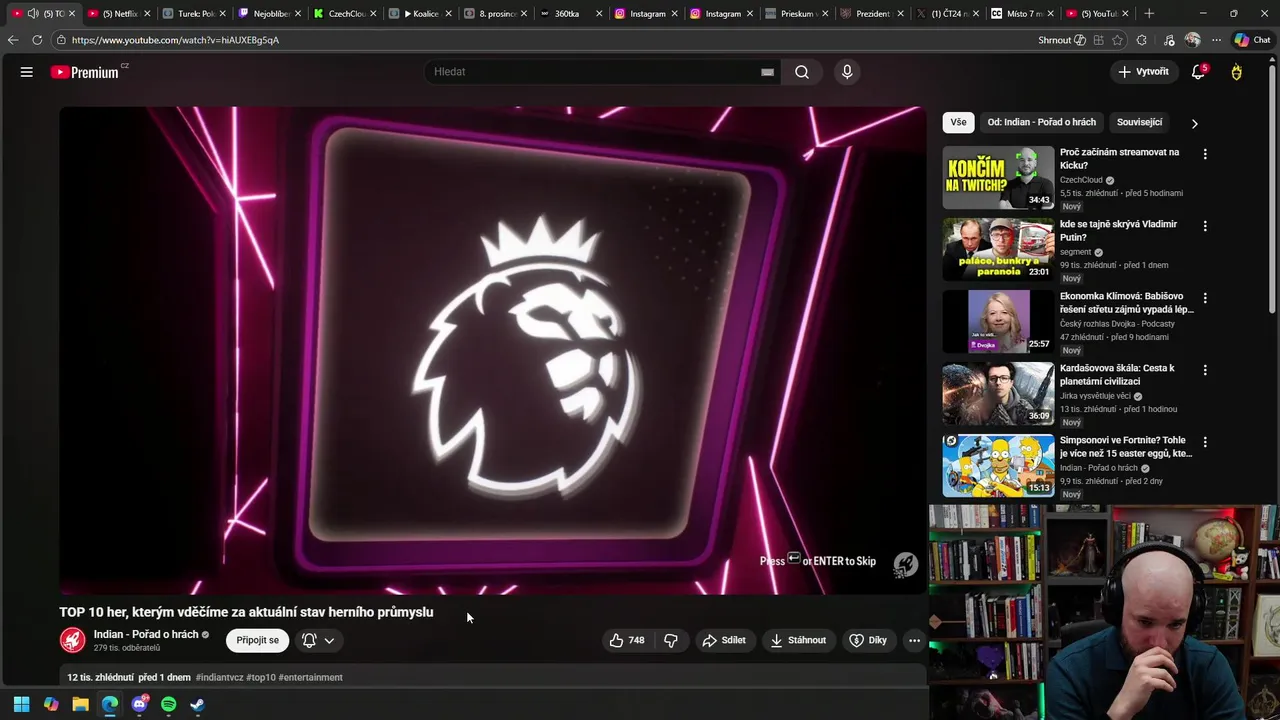The width and height of the screenshot is (1280, 720).
Task: Mute the playing YouTube tab speaker icon
Action: (33, 13)
